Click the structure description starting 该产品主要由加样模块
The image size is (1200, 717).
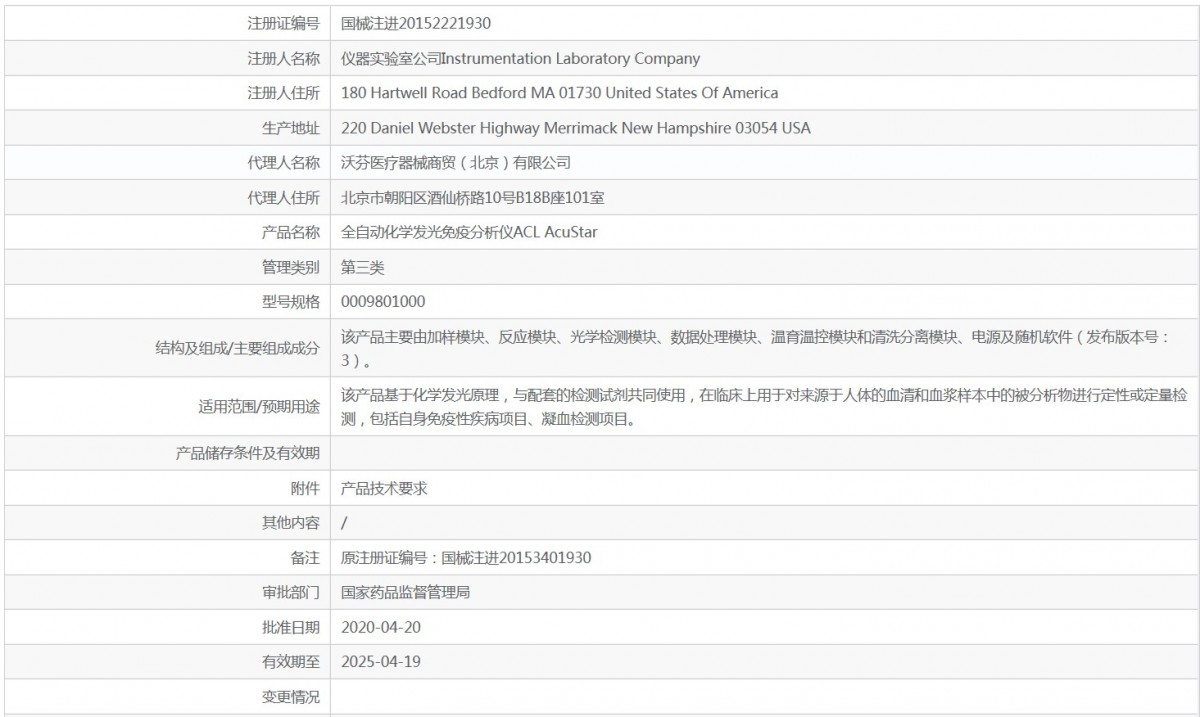[755, 348]
